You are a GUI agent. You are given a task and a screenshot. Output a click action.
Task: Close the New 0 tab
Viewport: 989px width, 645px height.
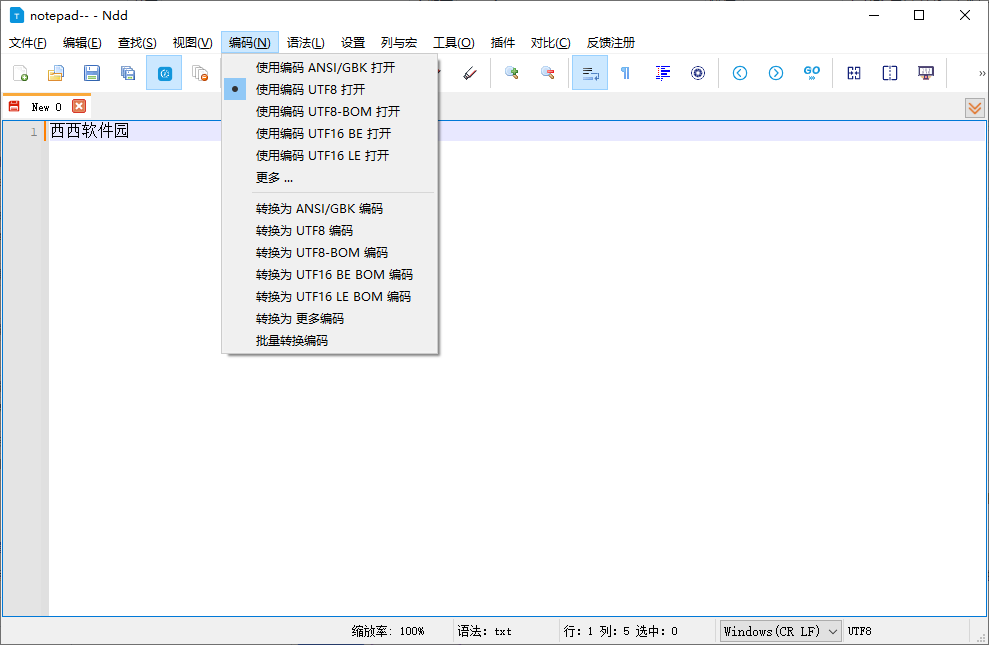click(x=79, y=106)
